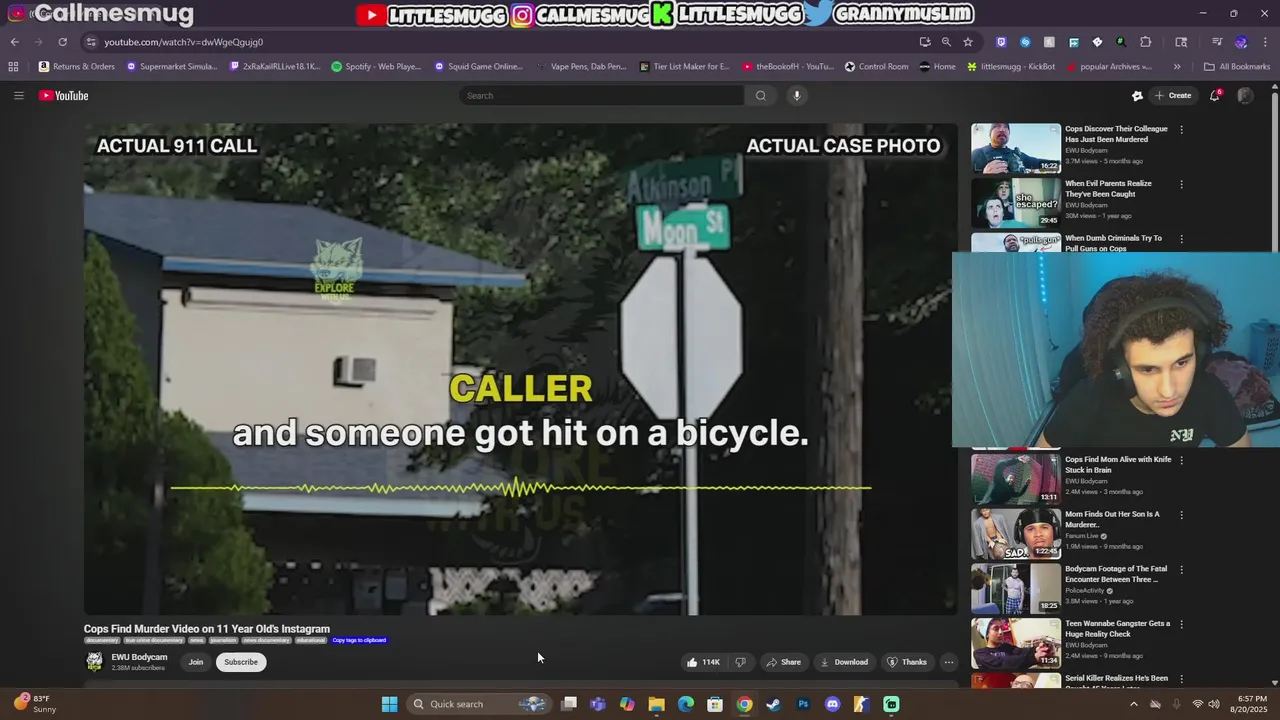The image size is (1280, 720).
Task: Expand hidden bookmarks chevron
Action: (x=1177, y=67)
